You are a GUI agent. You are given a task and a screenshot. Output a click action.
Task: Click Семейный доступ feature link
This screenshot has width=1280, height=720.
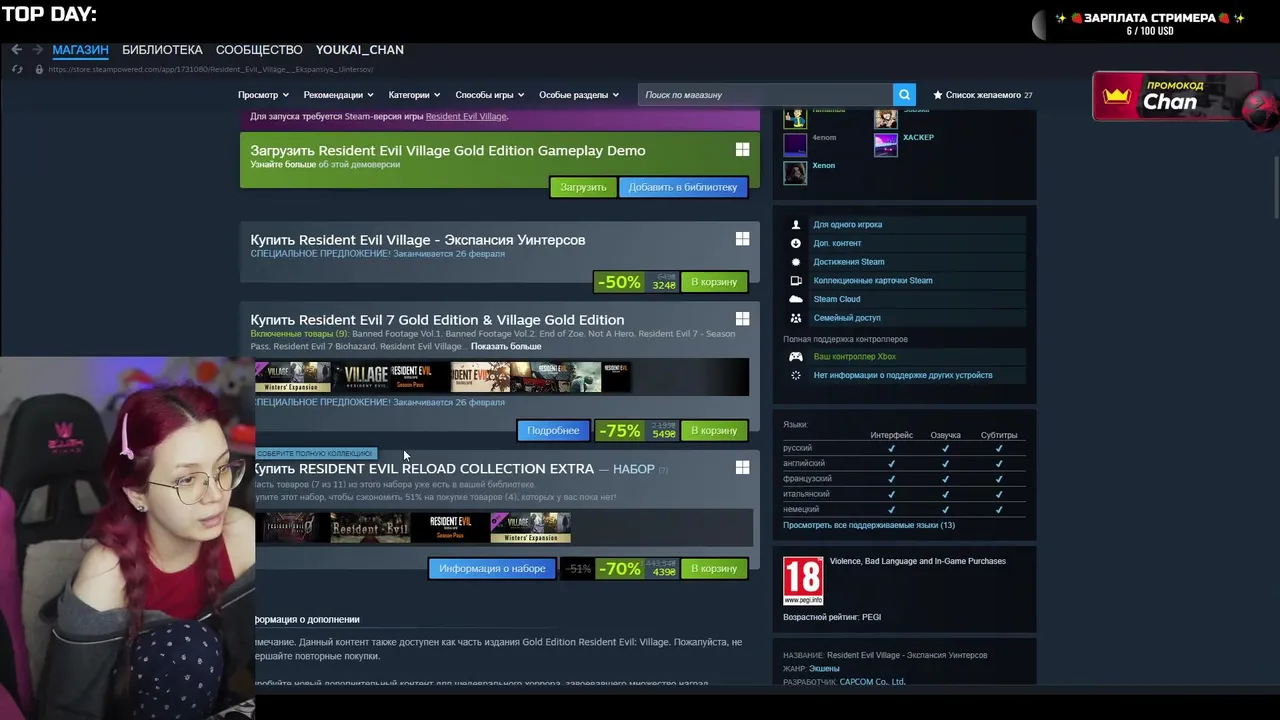coord(847,318)
